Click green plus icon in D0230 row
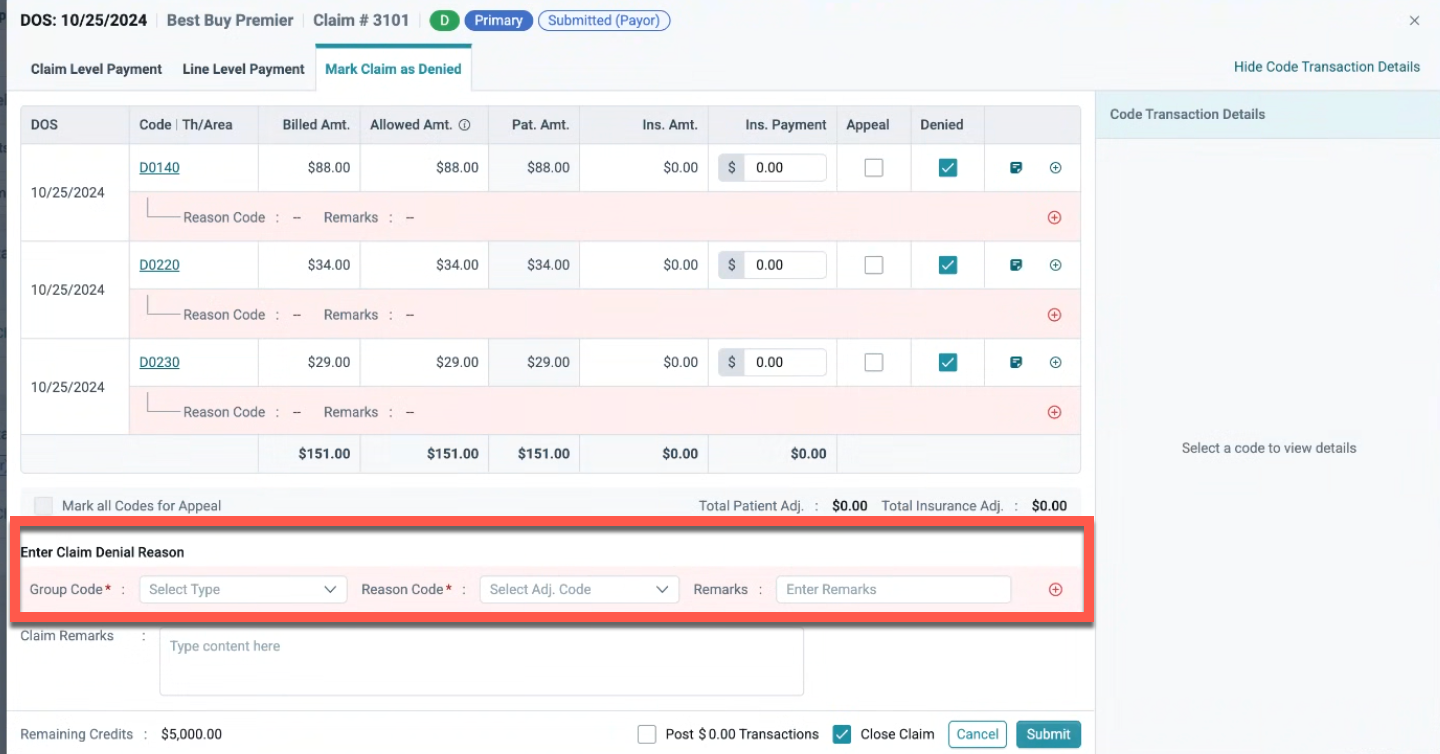 (1055, 362)
